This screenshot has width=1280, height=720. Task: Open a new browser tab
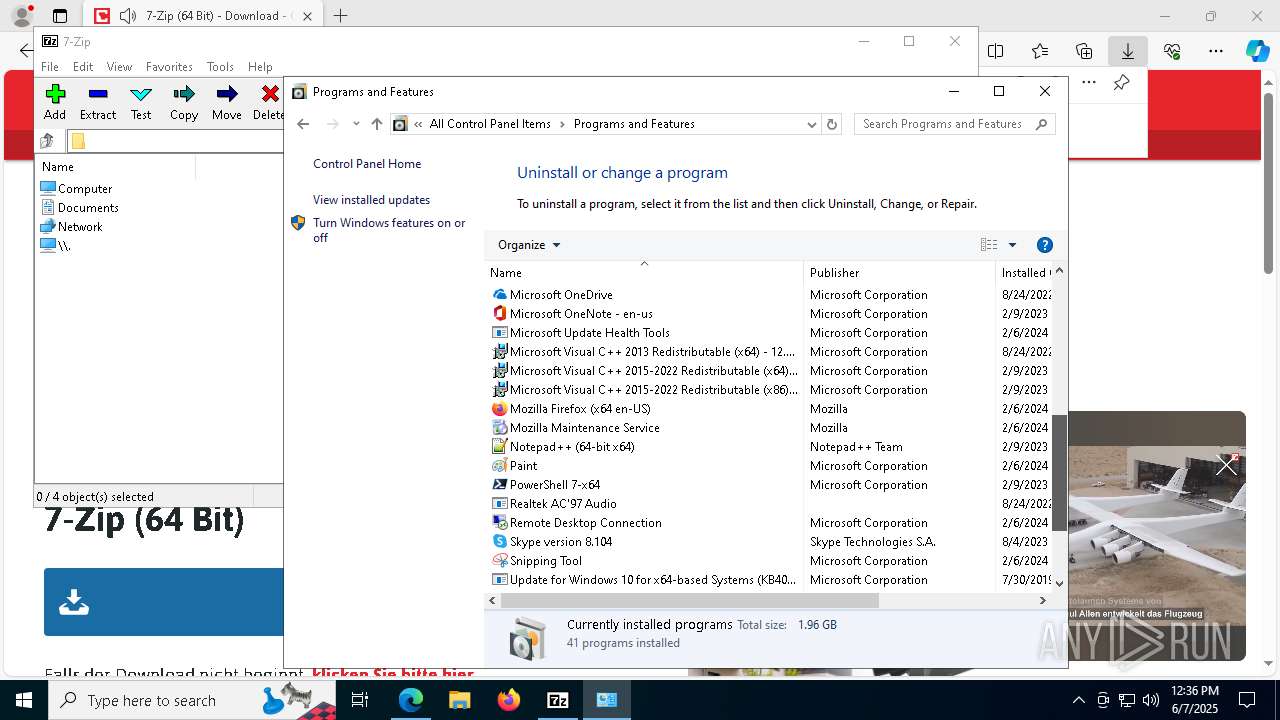point(341,16)
